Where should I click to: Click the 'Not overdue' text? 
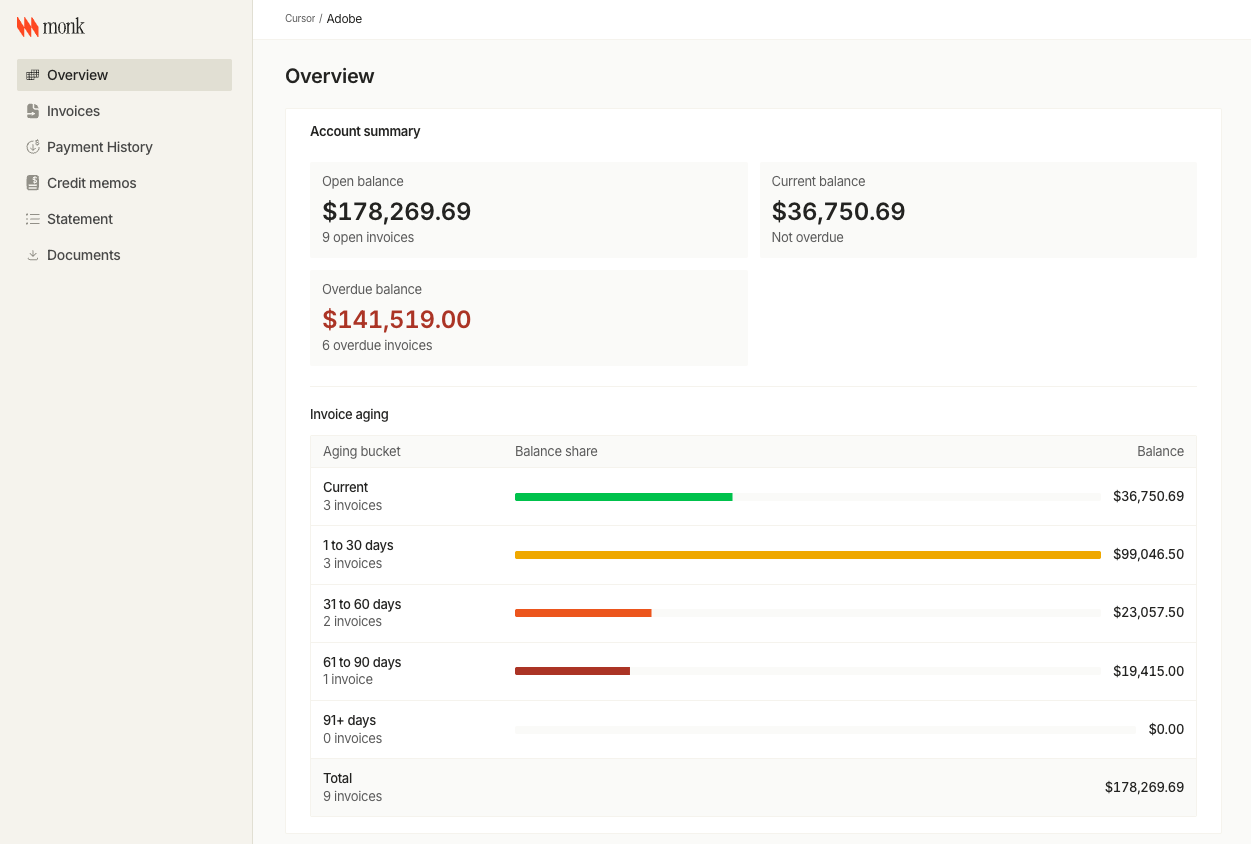[808, 238]
